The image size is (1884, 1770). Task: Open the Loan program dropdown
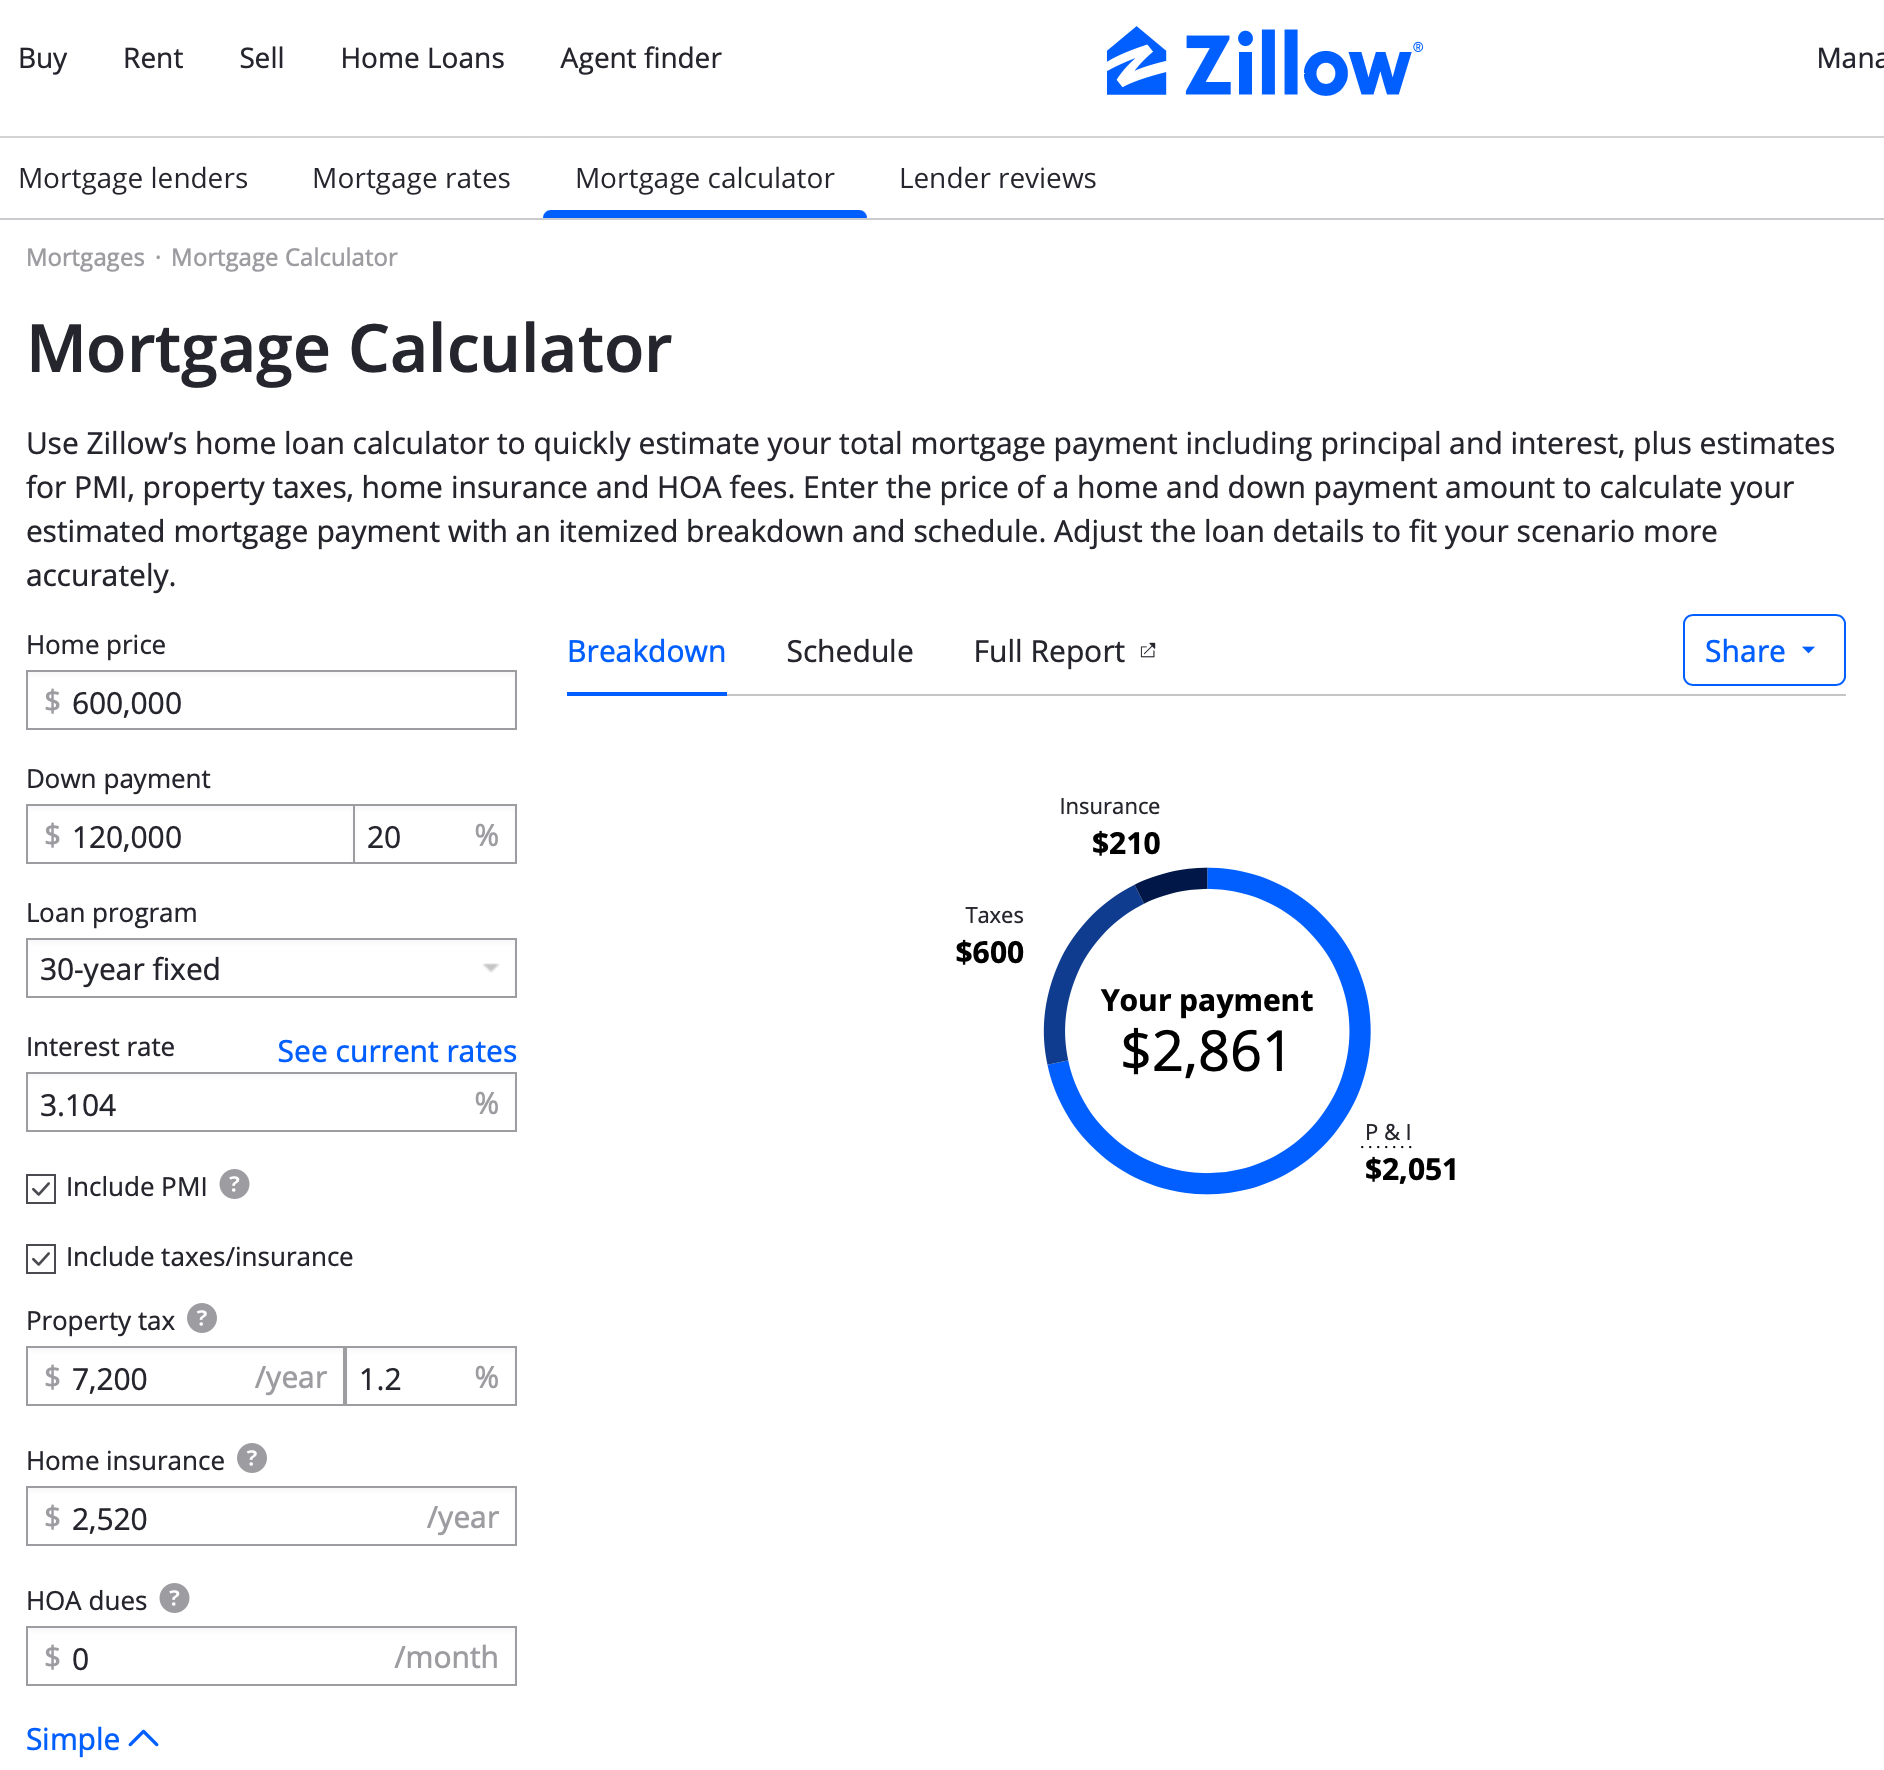(x=271, y=968)
